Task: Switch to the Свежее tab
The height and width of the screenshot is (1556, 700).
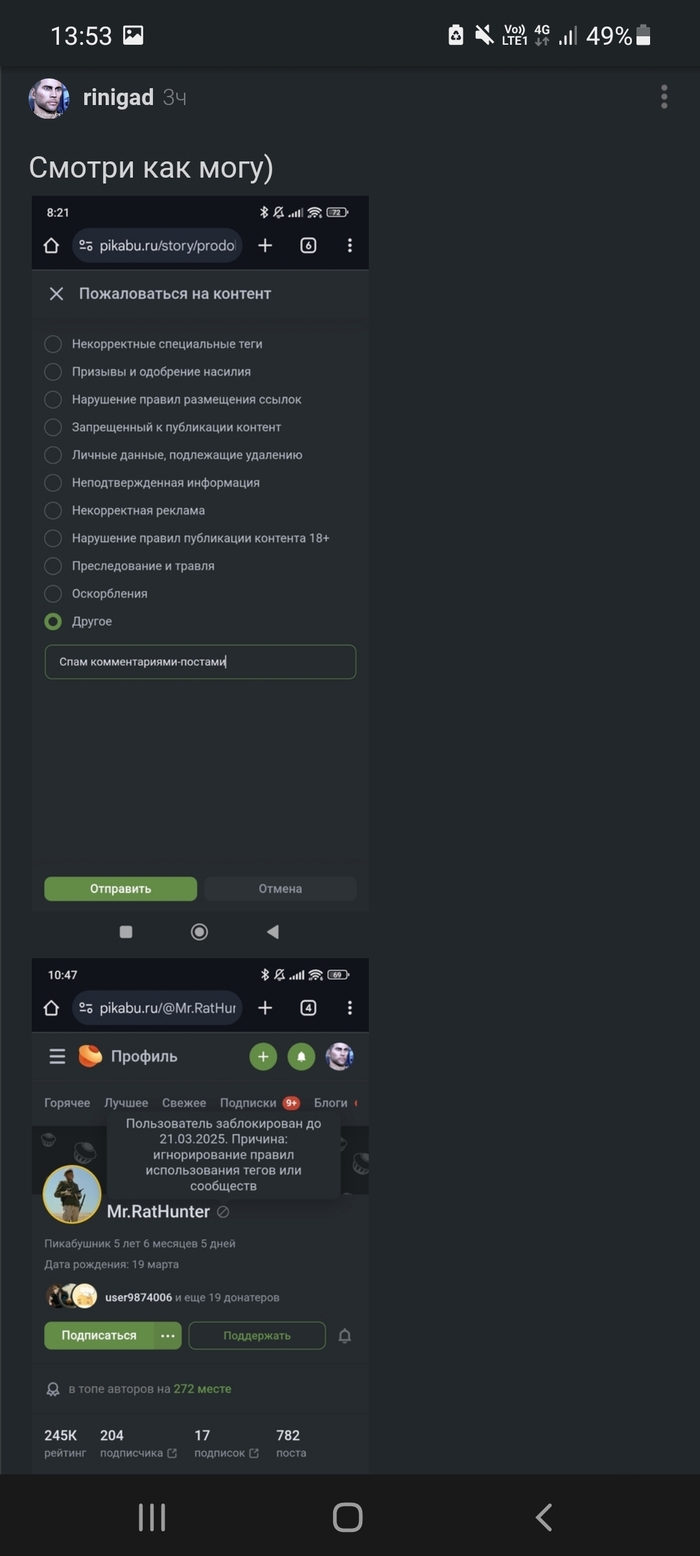Action: (x=184, y=1103)
